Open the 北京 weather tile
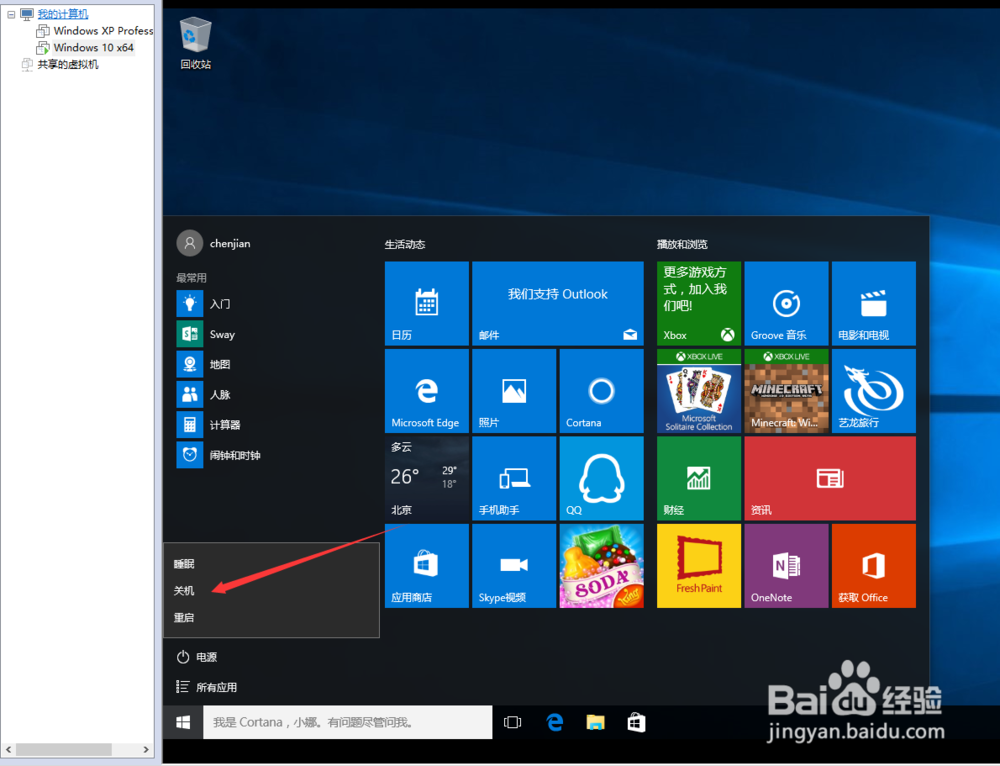 click(427, 478)
